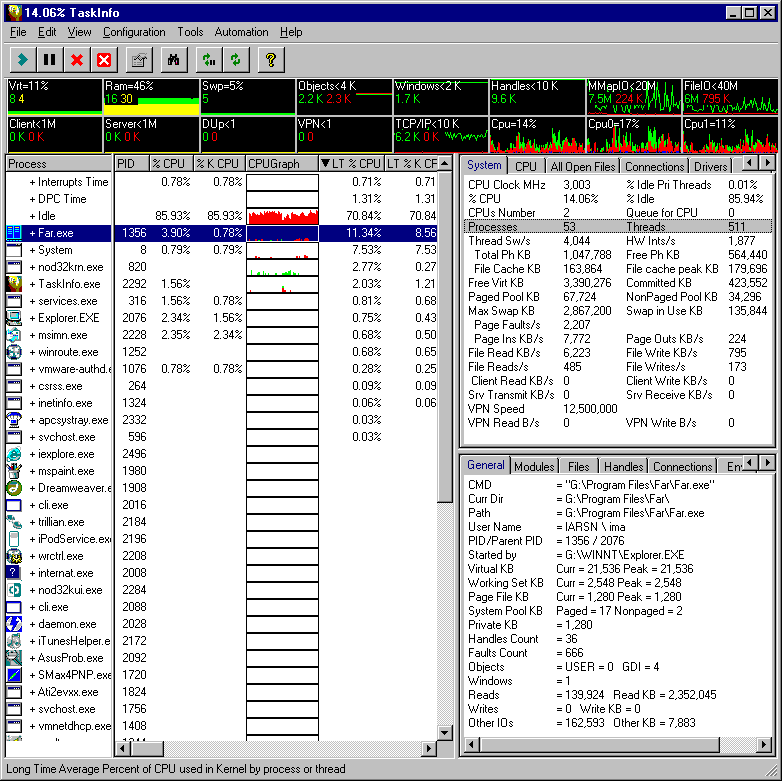Open search with the binoculars icon
This screenshot has width=782, height=781.
[173, 60]
